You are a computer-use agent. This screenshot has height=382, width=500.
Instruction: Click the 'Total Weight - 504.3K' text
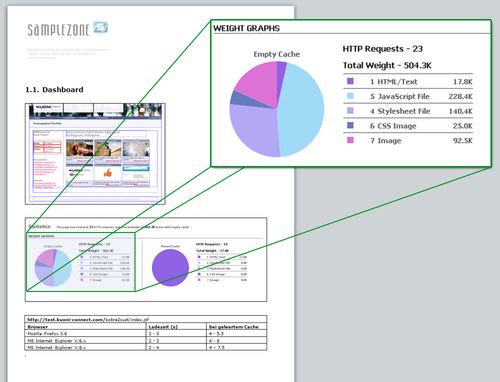coord(387,66)
